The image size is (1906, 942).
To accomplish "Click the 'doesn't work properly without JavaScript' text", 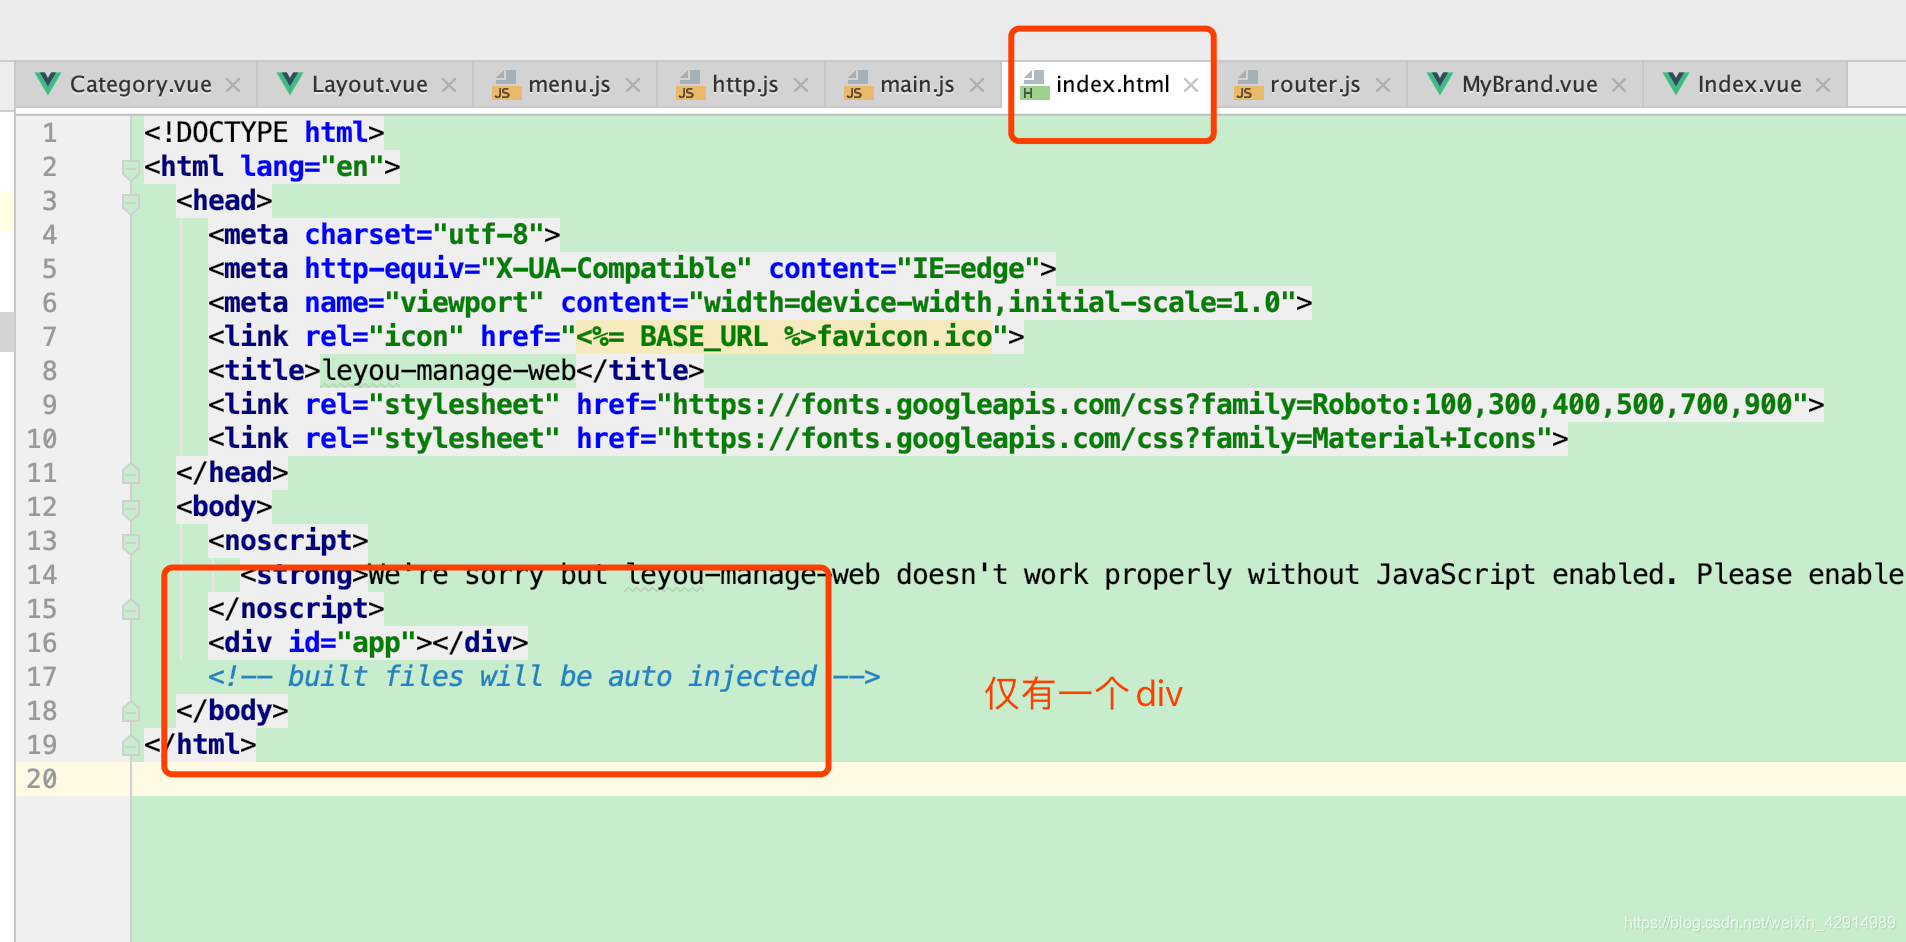I will 1216,575.
